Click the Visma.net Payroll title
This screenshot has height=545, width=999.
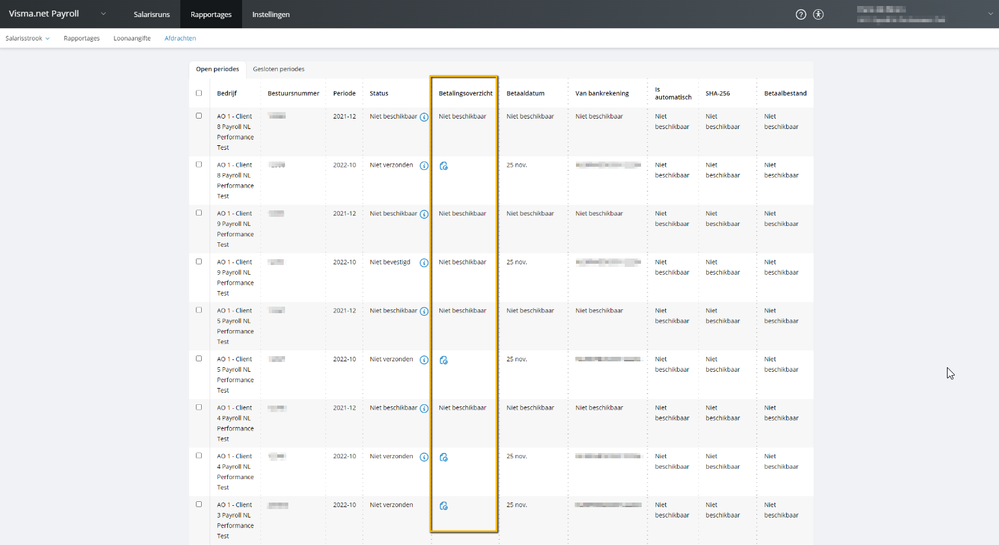click(x=44, y=13)
